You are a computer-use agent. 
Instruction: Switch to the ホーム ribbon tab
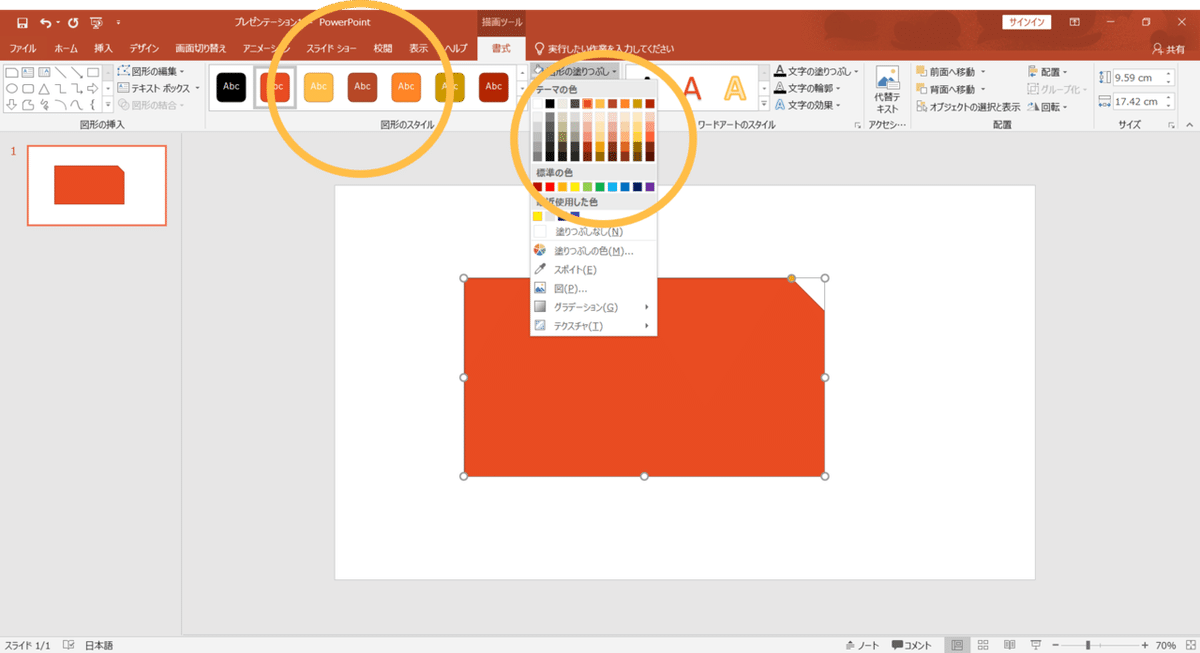click(x=64, y=47)
